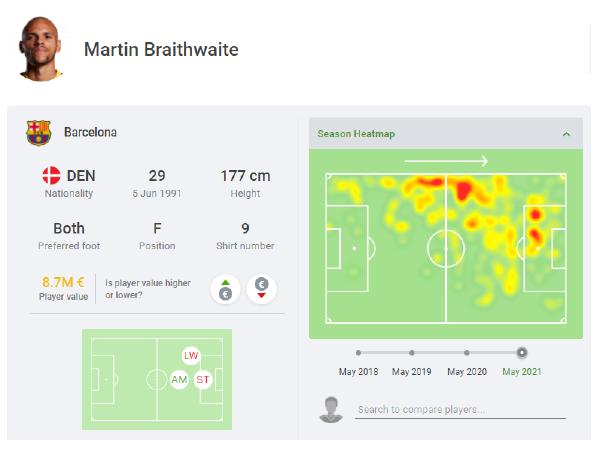This screenshot has width=600, height=450.
Task: Select the May 2021 timeline point
Action: pyautogui.click(x=521, y=353)
